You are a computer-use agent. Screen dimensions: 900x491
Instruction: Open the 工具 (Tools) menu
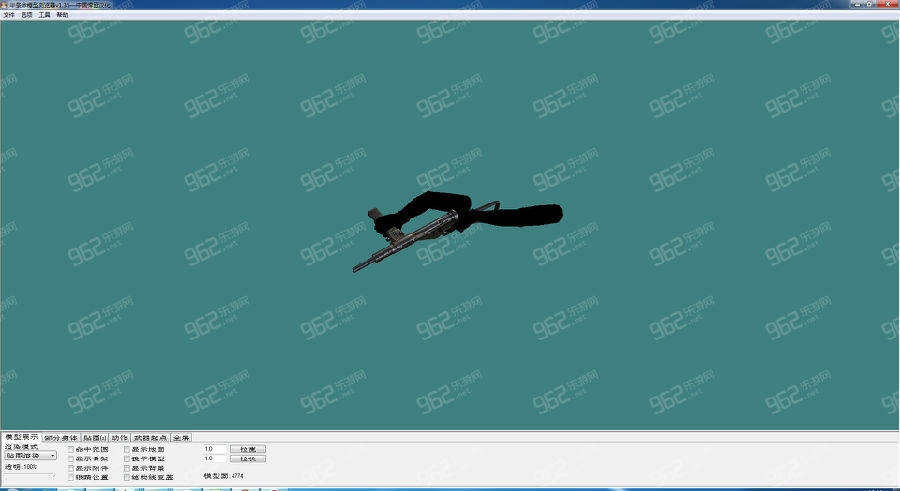pos(45,15)
